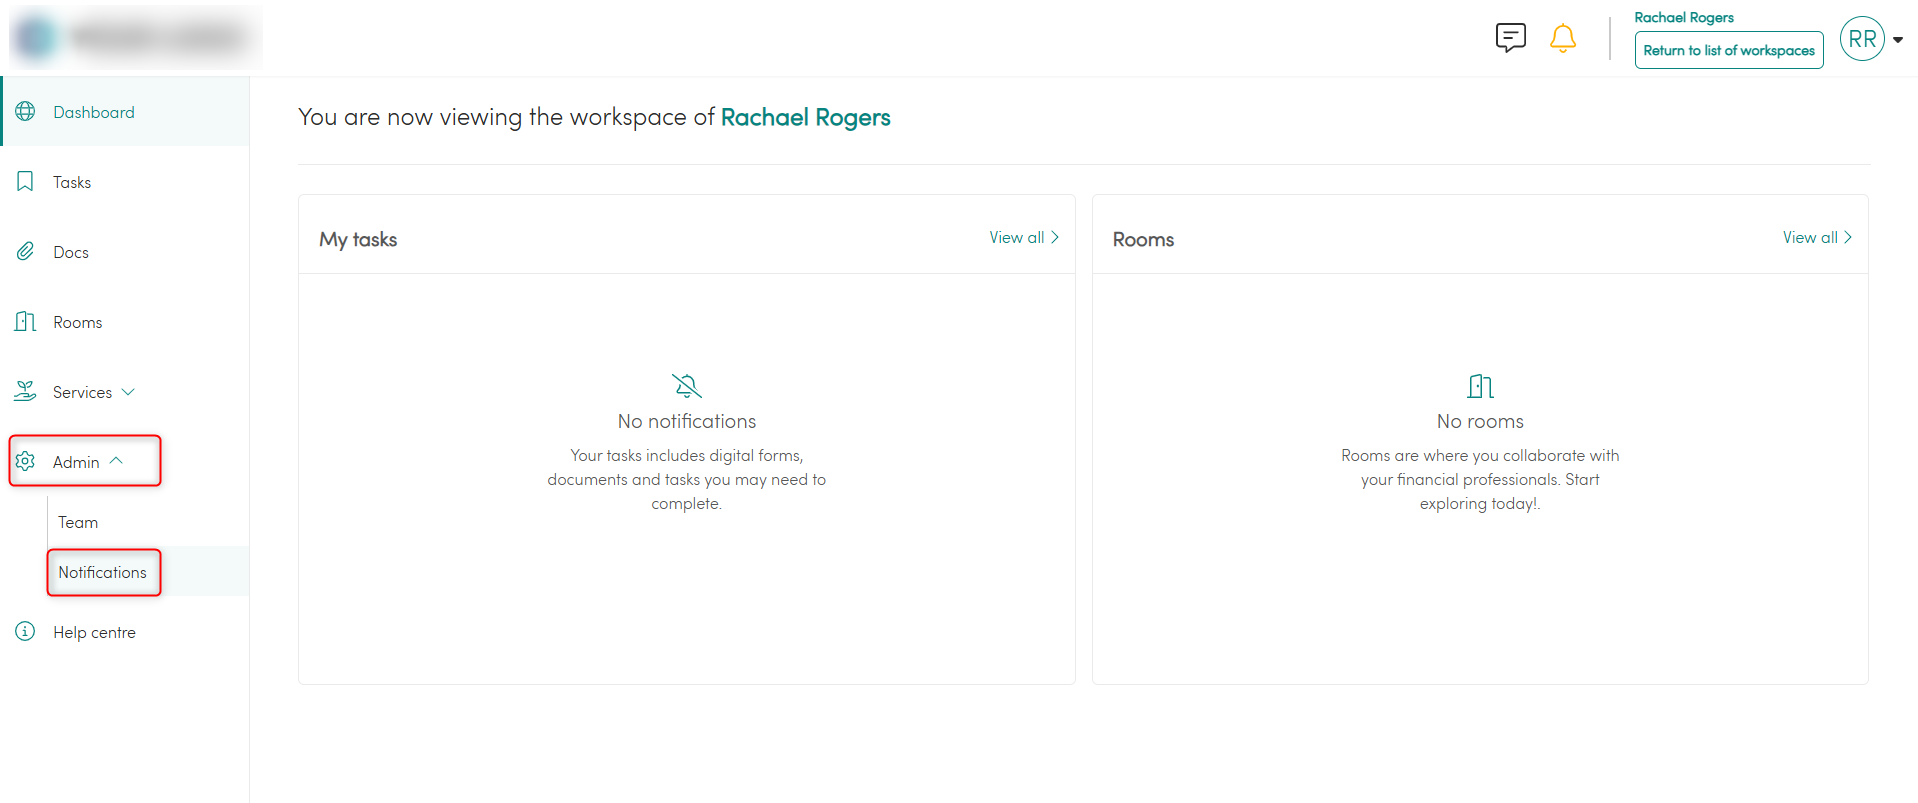Click Return to list of workspaces
1918x803 pixels.
click(x=1728, y=50)
